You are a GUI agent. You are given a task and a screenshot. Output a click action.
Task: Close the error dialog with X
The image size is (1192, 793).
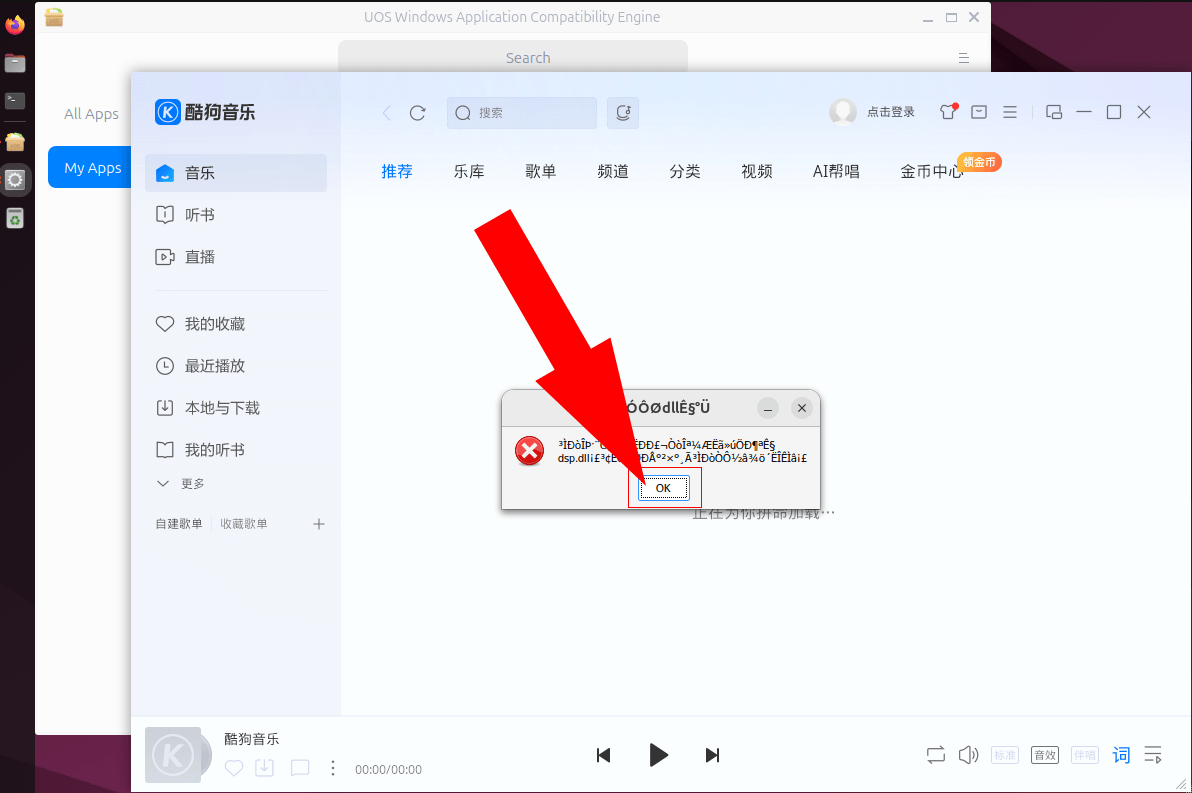[x=801, y=408]
